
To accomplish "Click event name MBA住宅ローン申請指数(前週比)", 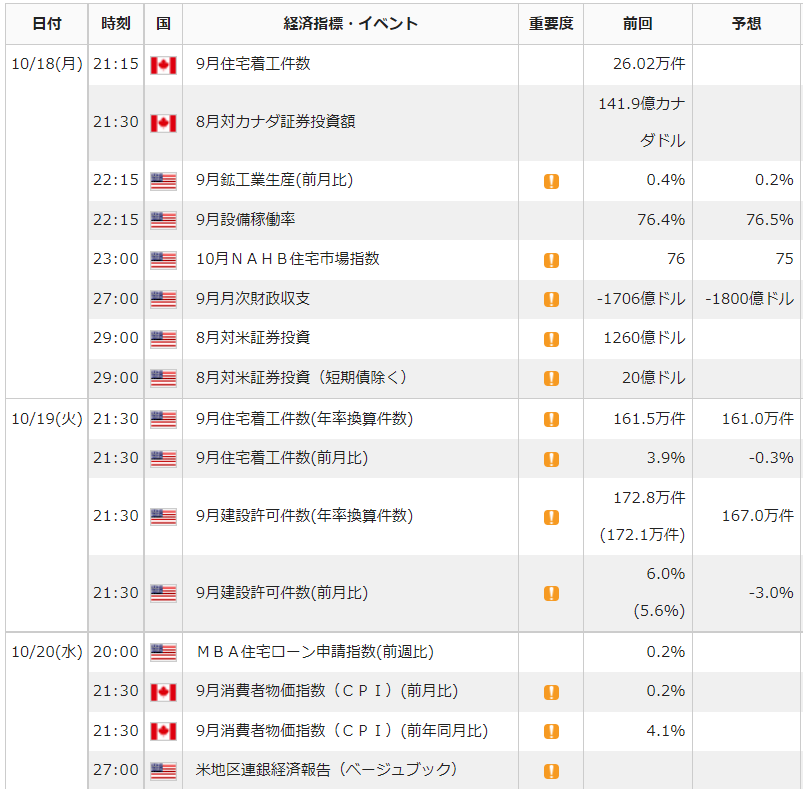I will click(315, 652).
